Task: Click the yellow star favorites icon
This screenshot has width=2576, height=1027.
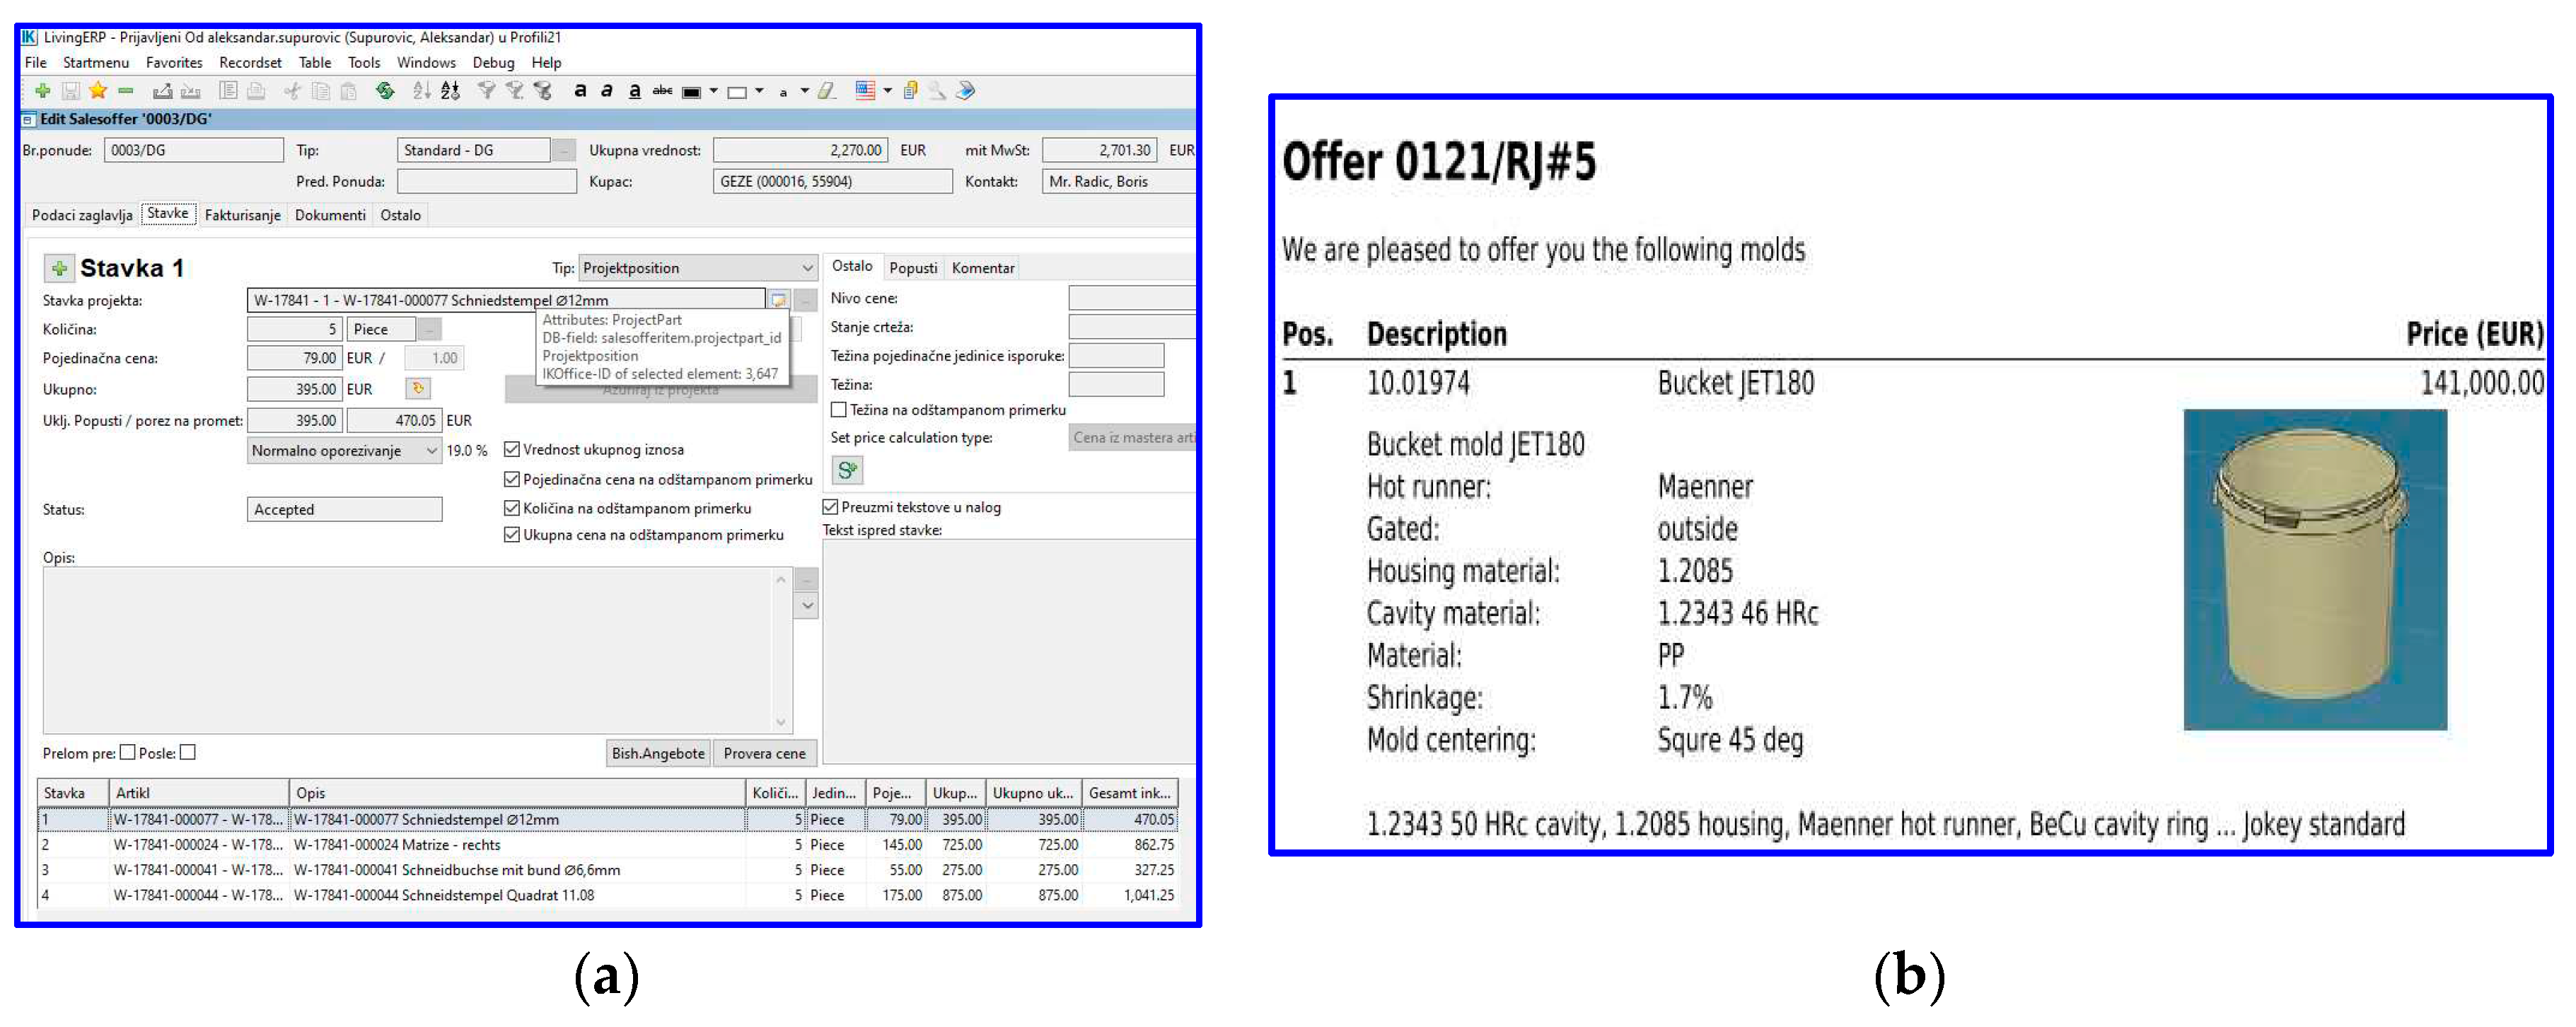Action: pyautogui.click(x=98, y=91)
